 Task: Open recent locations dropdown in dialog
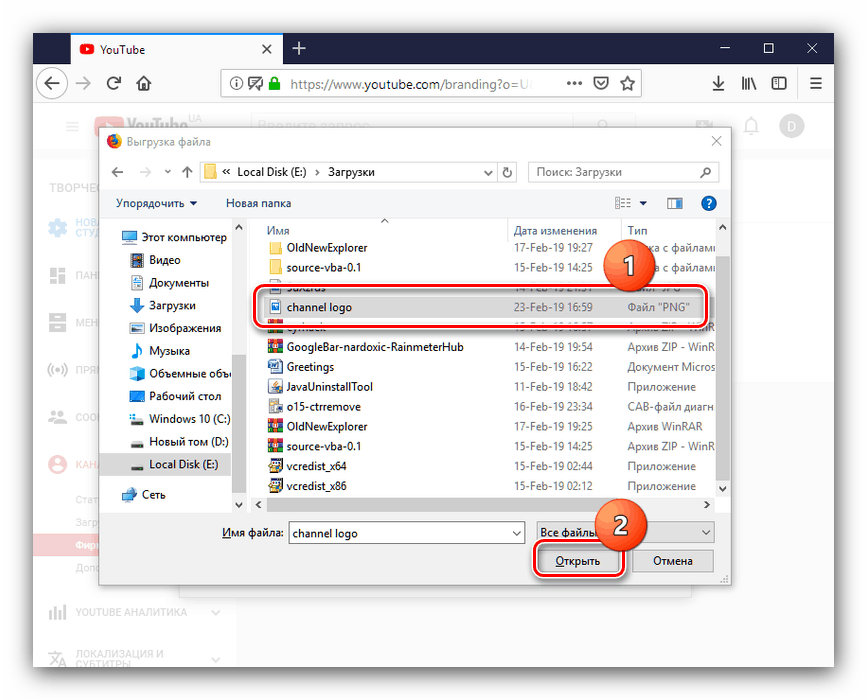pos(168,172)
